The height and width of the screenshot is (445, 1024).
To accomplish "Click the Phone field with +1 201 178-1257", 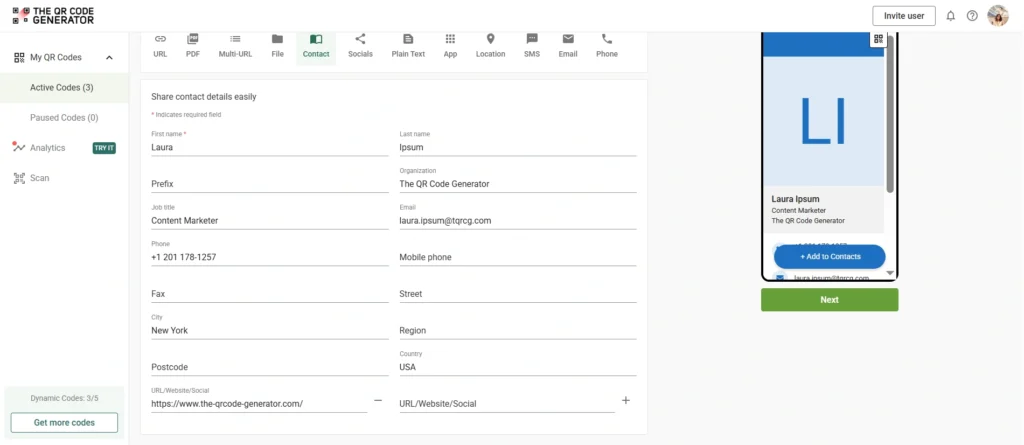I will pyautogui.click(x=270, y=257).
